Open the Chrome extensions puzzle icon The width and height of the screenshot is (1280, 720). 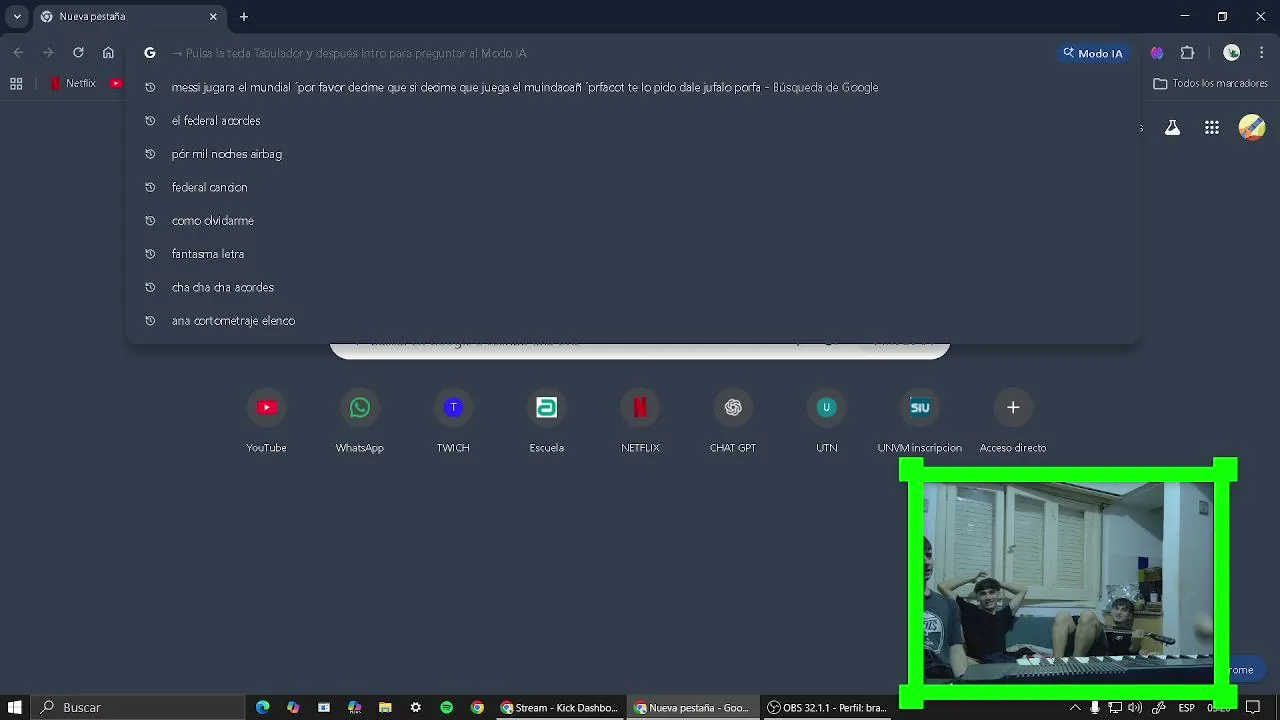[x=1188, y=53]
